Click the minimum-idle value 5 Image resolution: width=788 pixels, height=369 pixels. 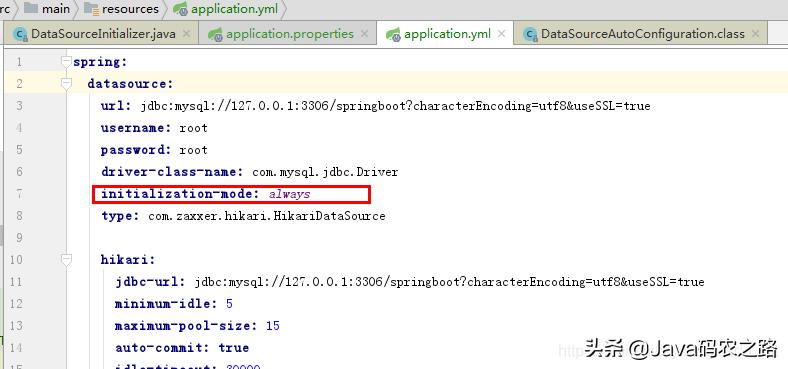click(x=229, y=304)
